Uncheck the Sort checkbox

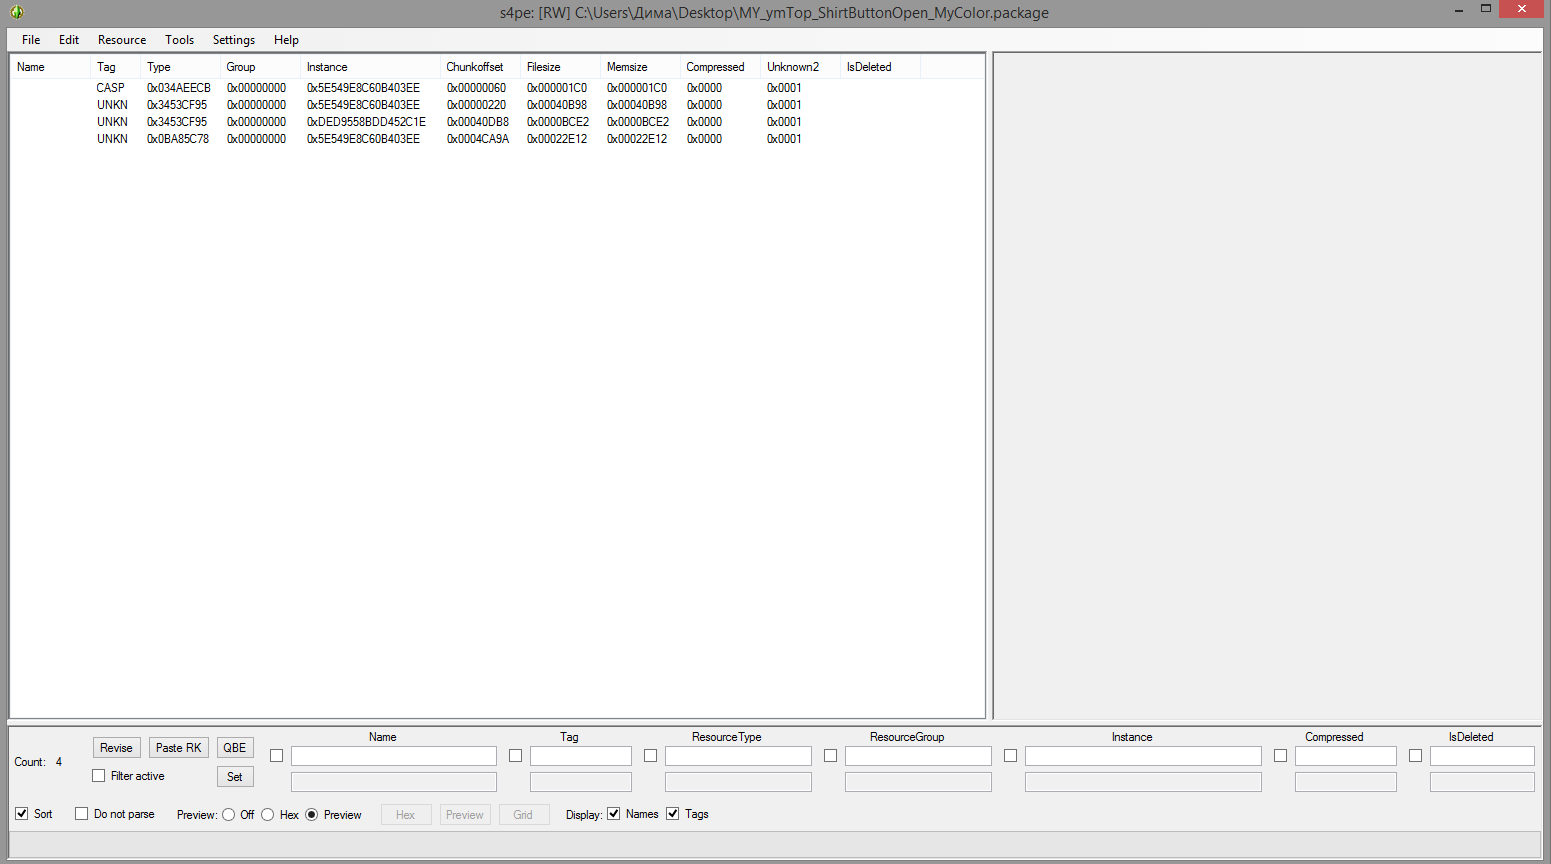click(22, 814)
